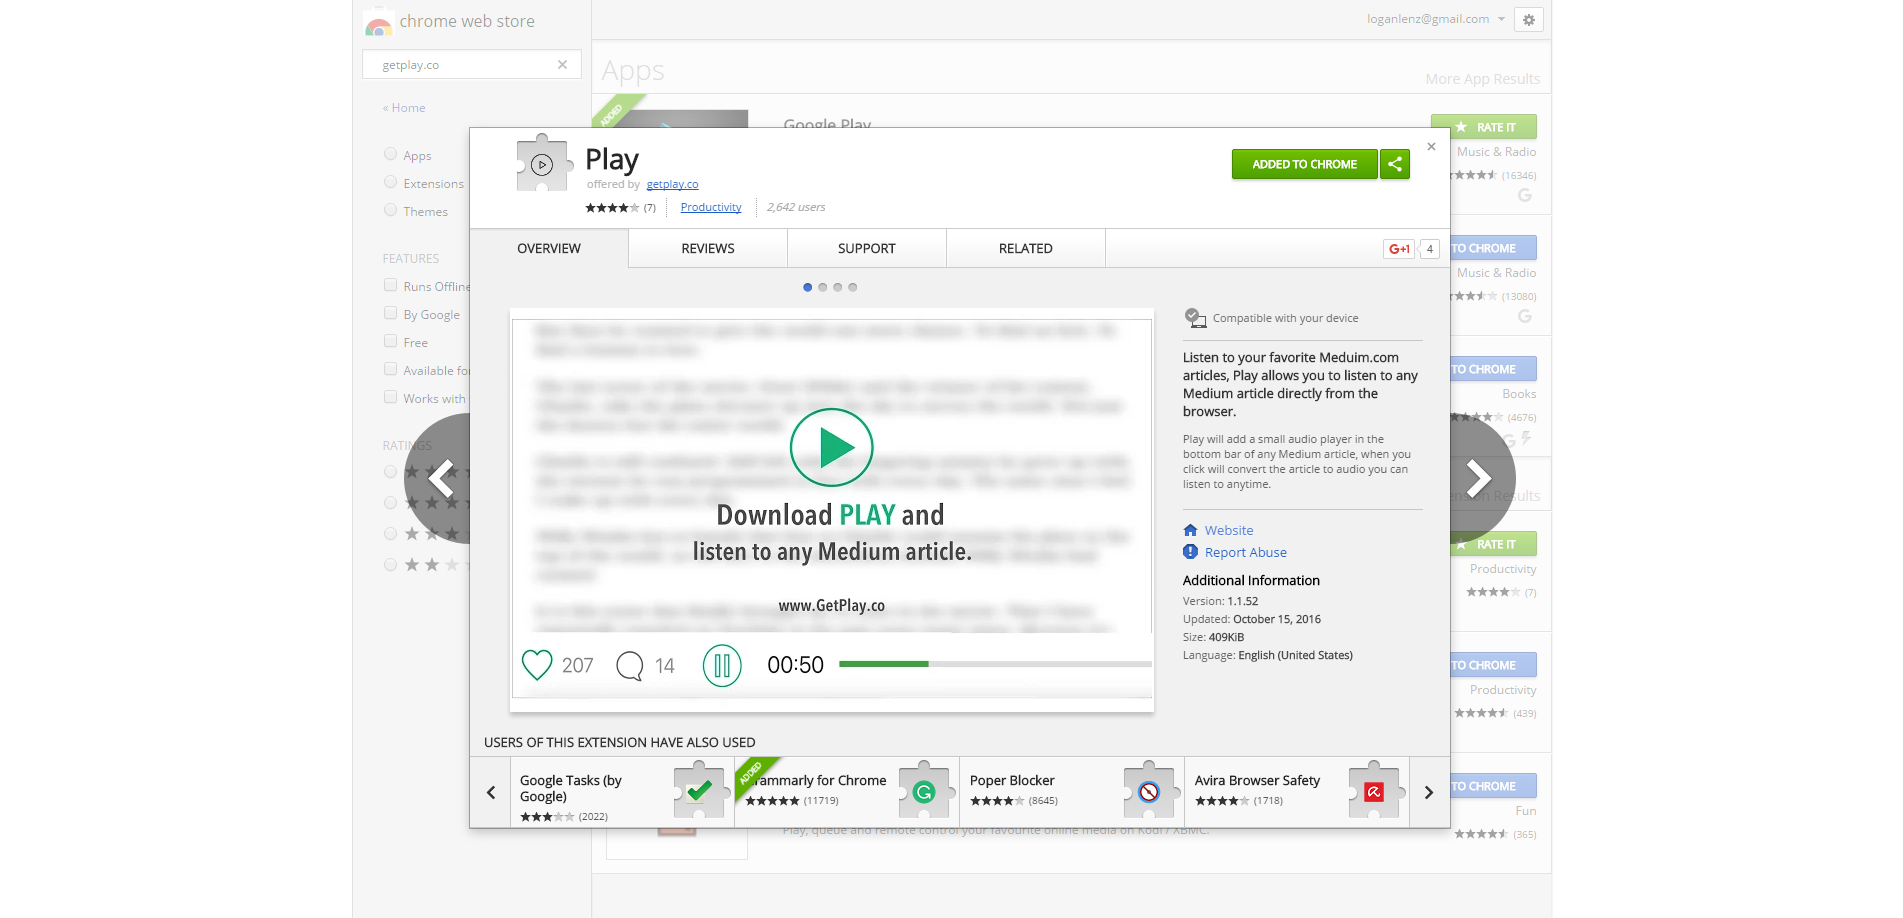Select the first carousel dot
This screenshot has height=918, width=1903.
tap(808, 287)
